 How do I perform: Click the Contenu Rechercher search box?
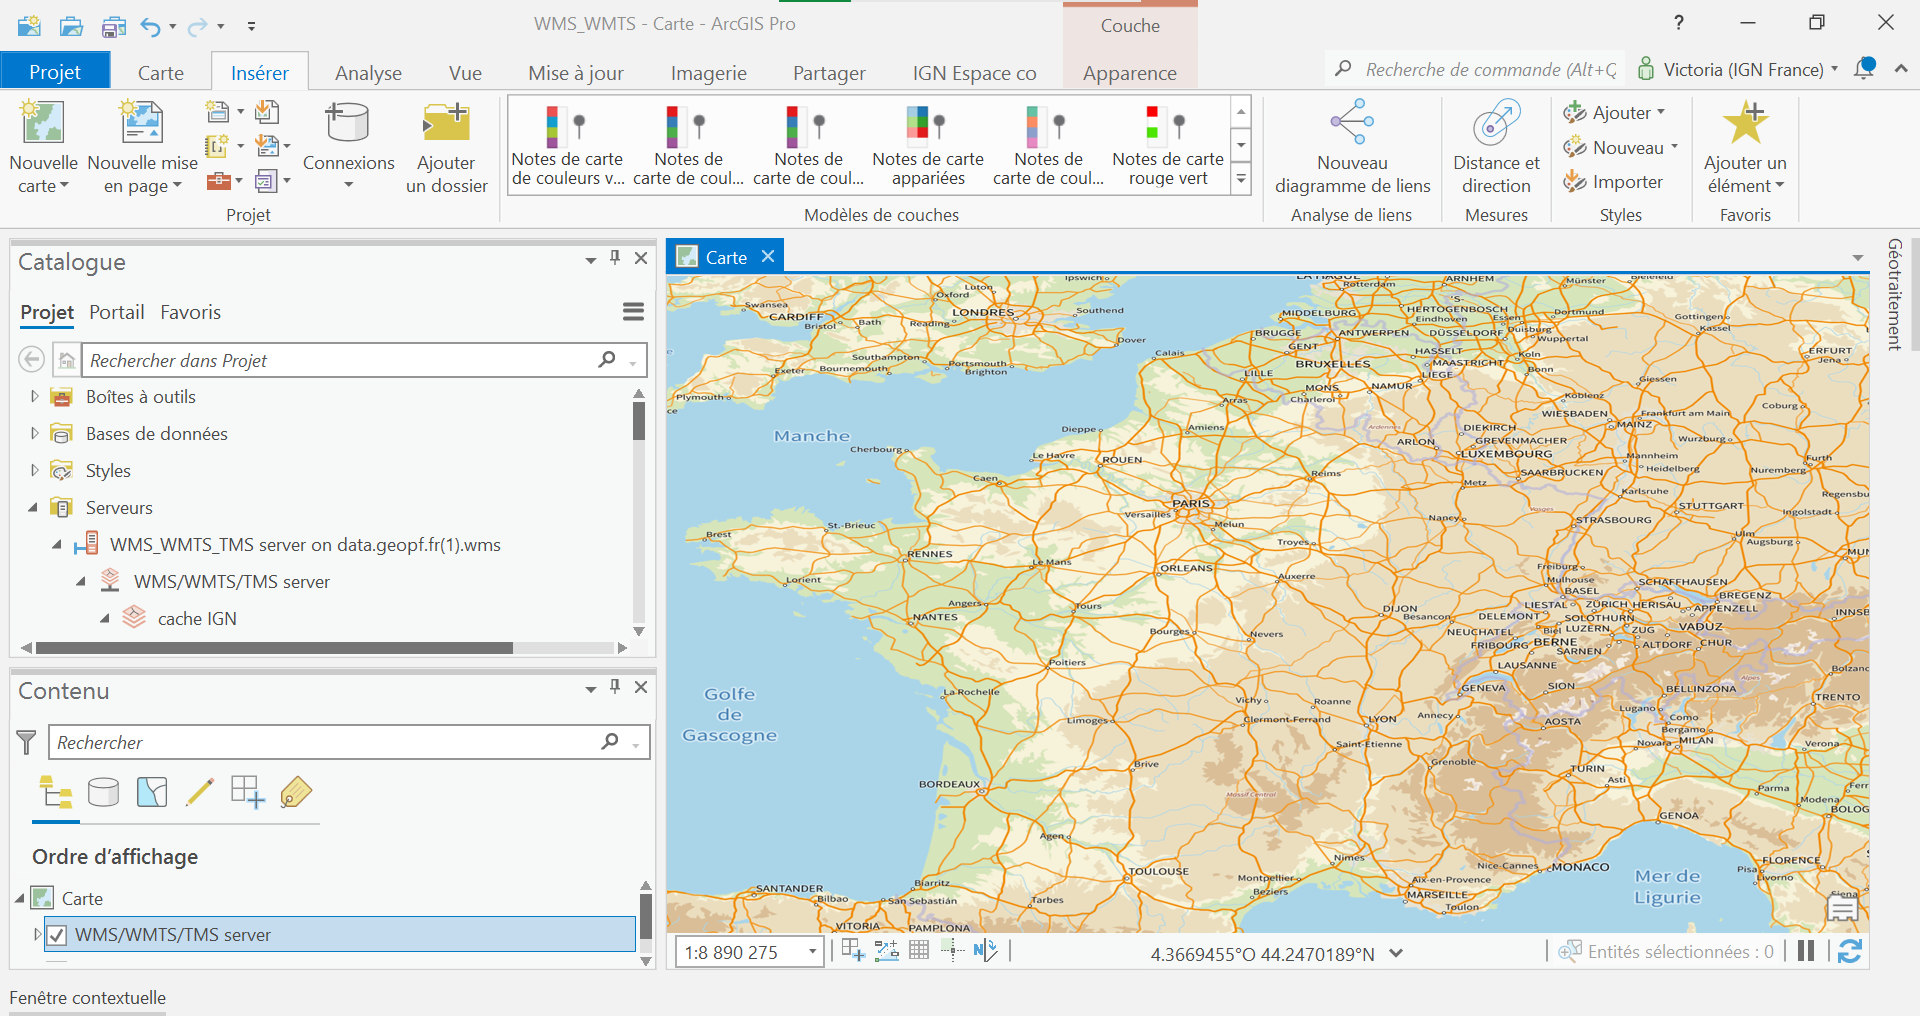pos(349,742)
